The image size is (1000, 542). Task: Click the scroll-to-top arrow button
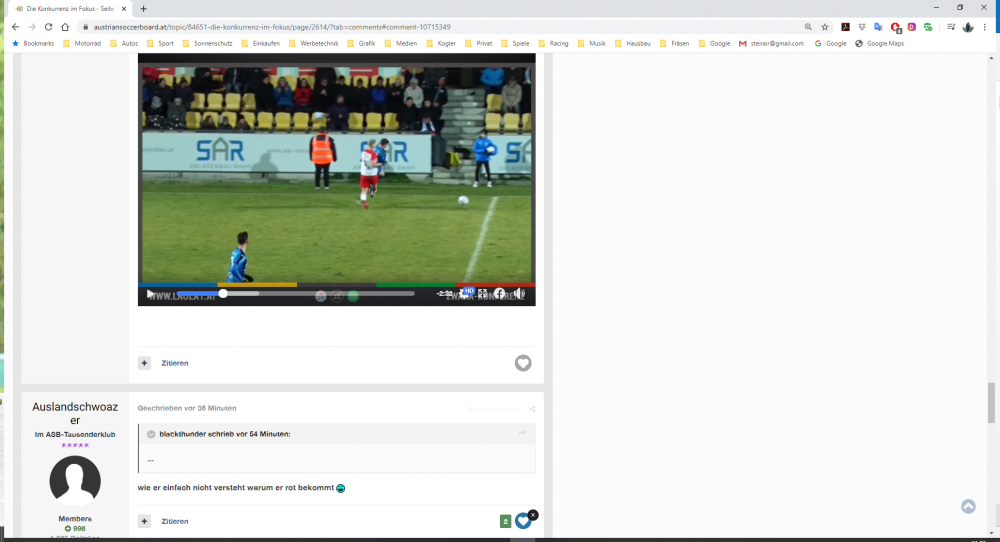[x=968, y=506]
